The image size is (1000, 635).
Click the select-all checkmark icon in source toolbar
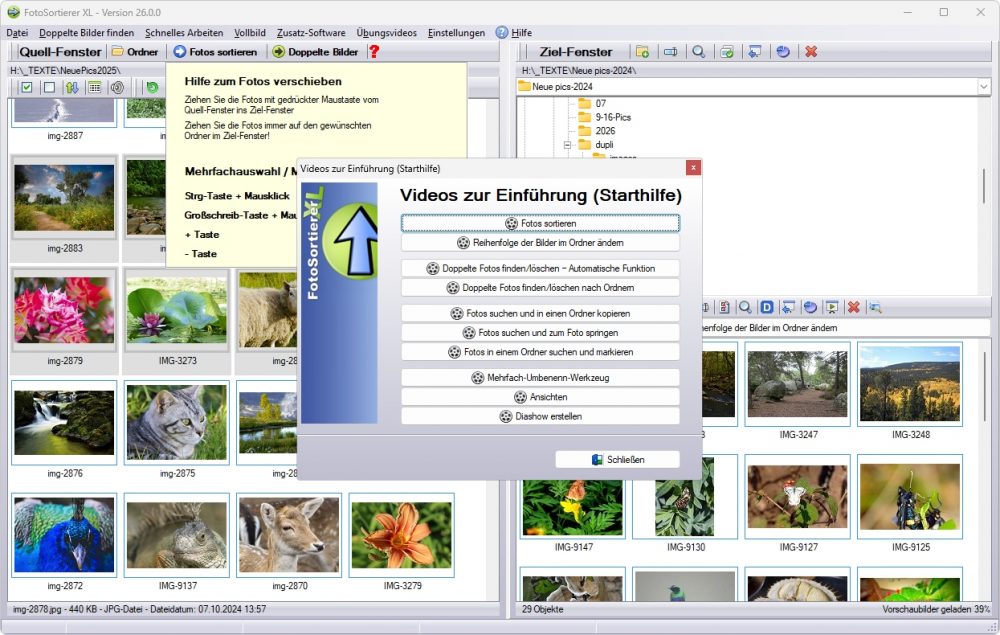pos(26,87)
